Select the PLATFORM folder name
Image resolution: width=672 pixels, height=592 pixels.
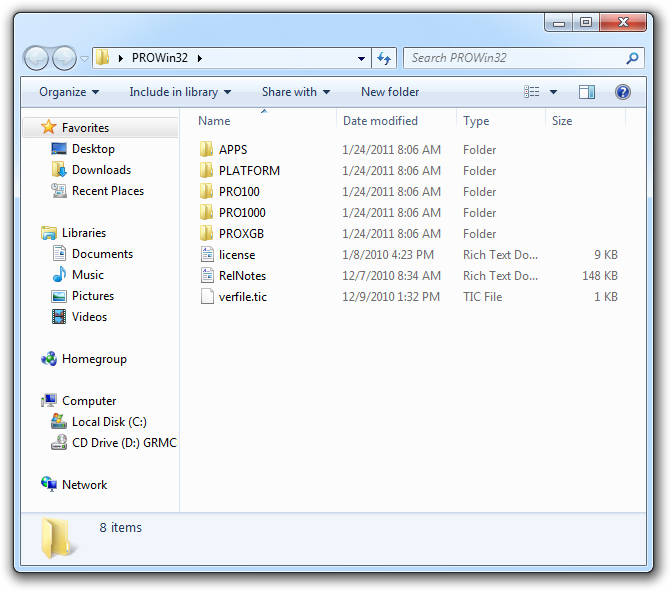249,171
